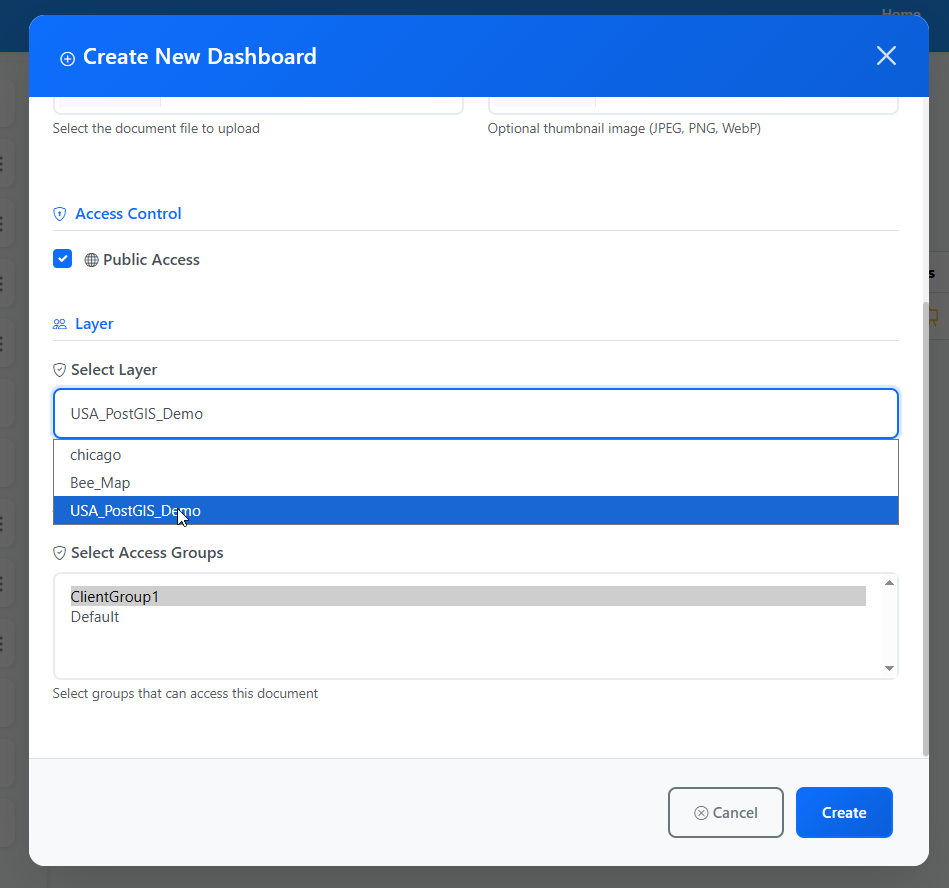Viewport: 949px width, 888px height.
Task: Open the Select Layer combo box
Action: pos(475,413)
